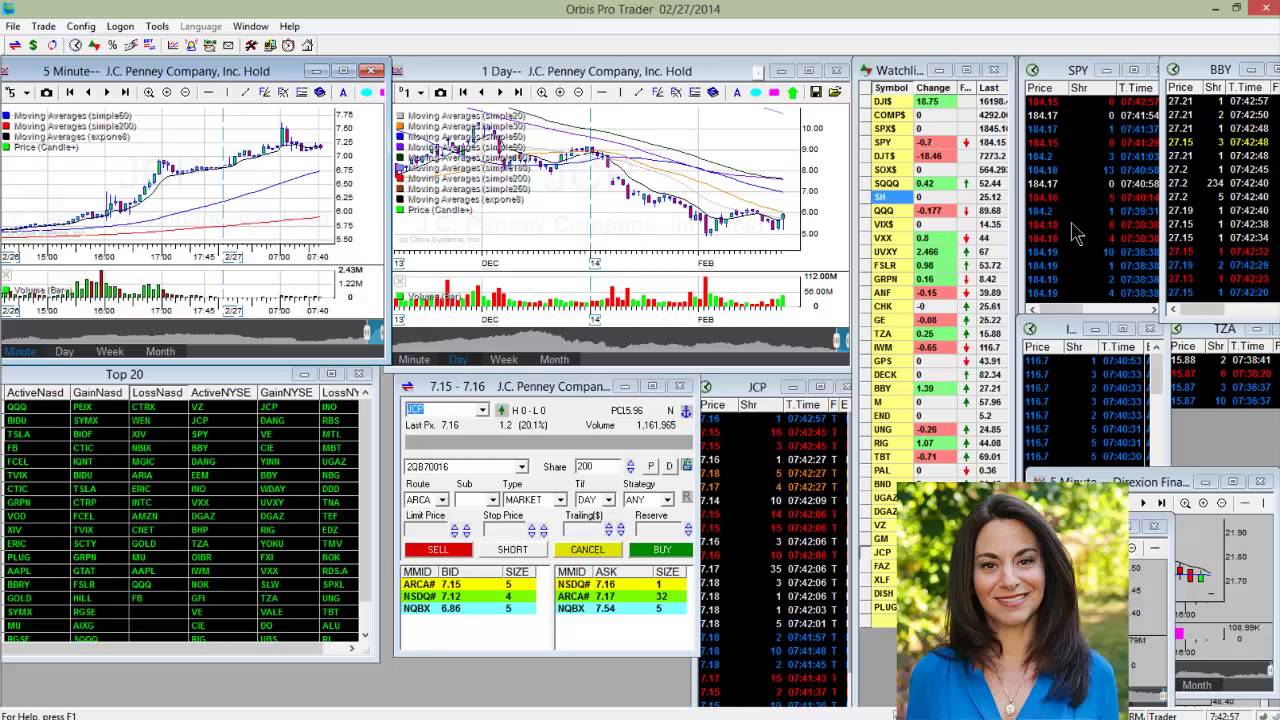Open the Trade menu

coord(43,26)
